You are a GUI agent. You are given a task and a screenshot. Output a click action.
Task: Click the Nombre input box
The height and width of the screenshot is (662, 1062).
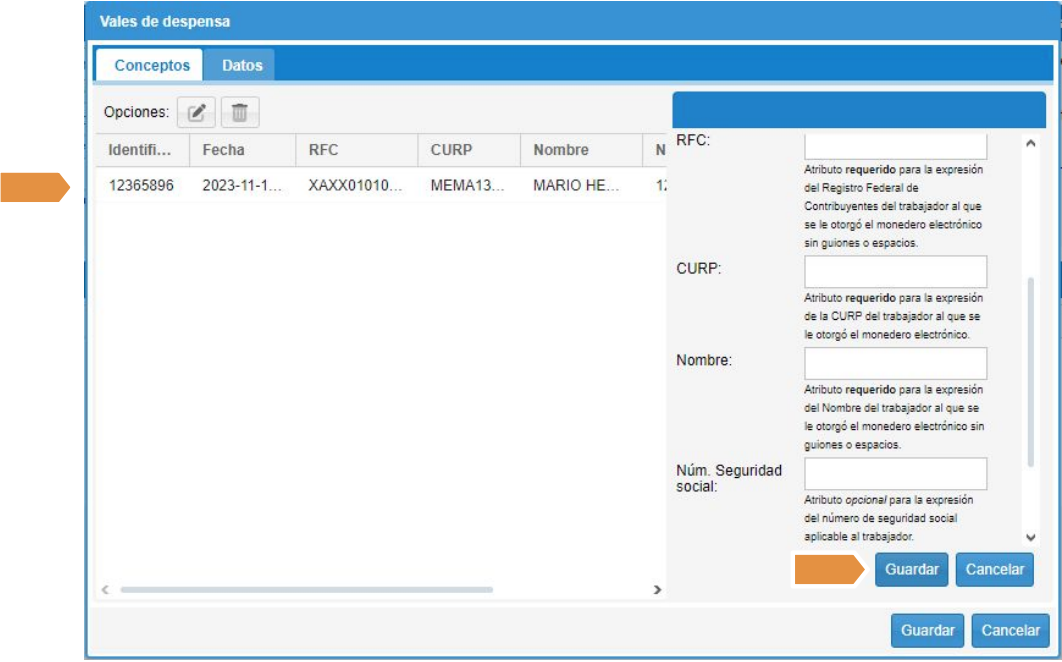(895, 364)
